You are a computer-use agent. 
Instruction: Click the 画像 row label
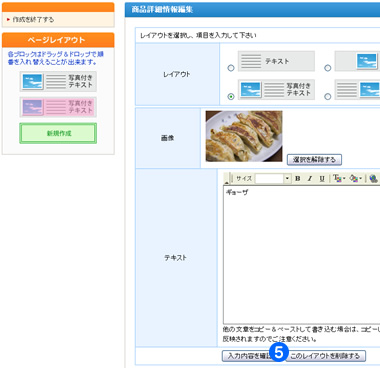168,138
